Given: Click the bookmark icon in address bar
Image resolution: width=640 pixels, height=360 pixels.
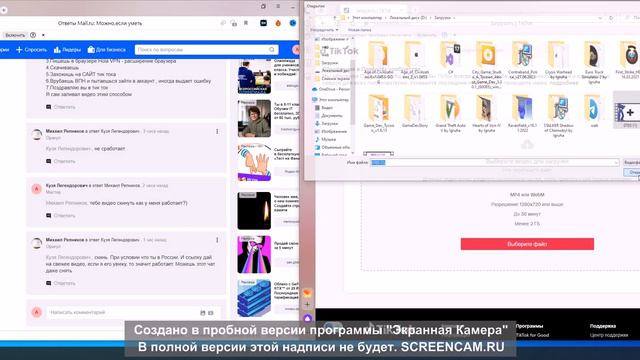Looking at the screenshot, I should click(x=246, y=23).
